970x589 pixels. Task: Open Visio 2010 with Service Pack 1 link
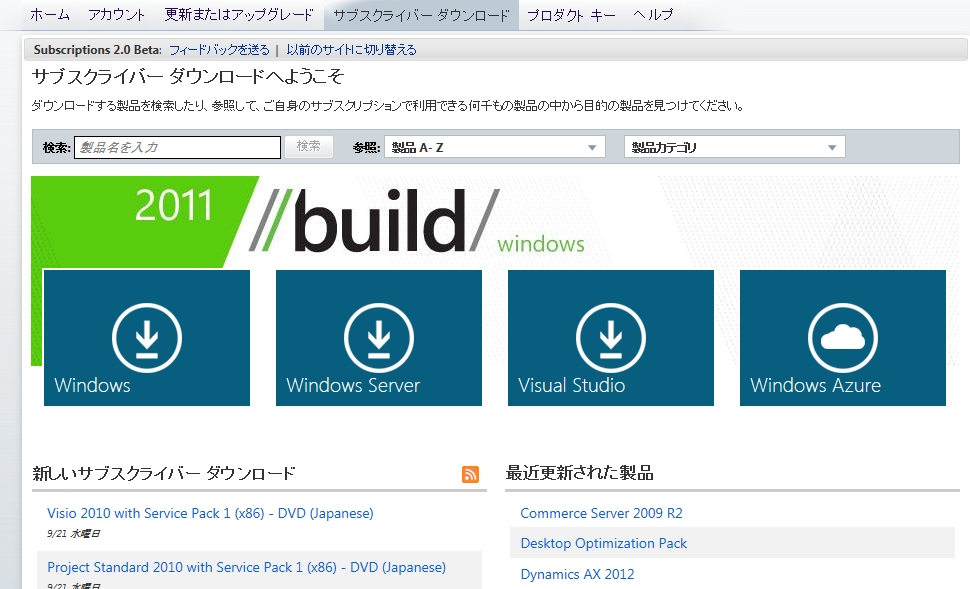[210, 513]
